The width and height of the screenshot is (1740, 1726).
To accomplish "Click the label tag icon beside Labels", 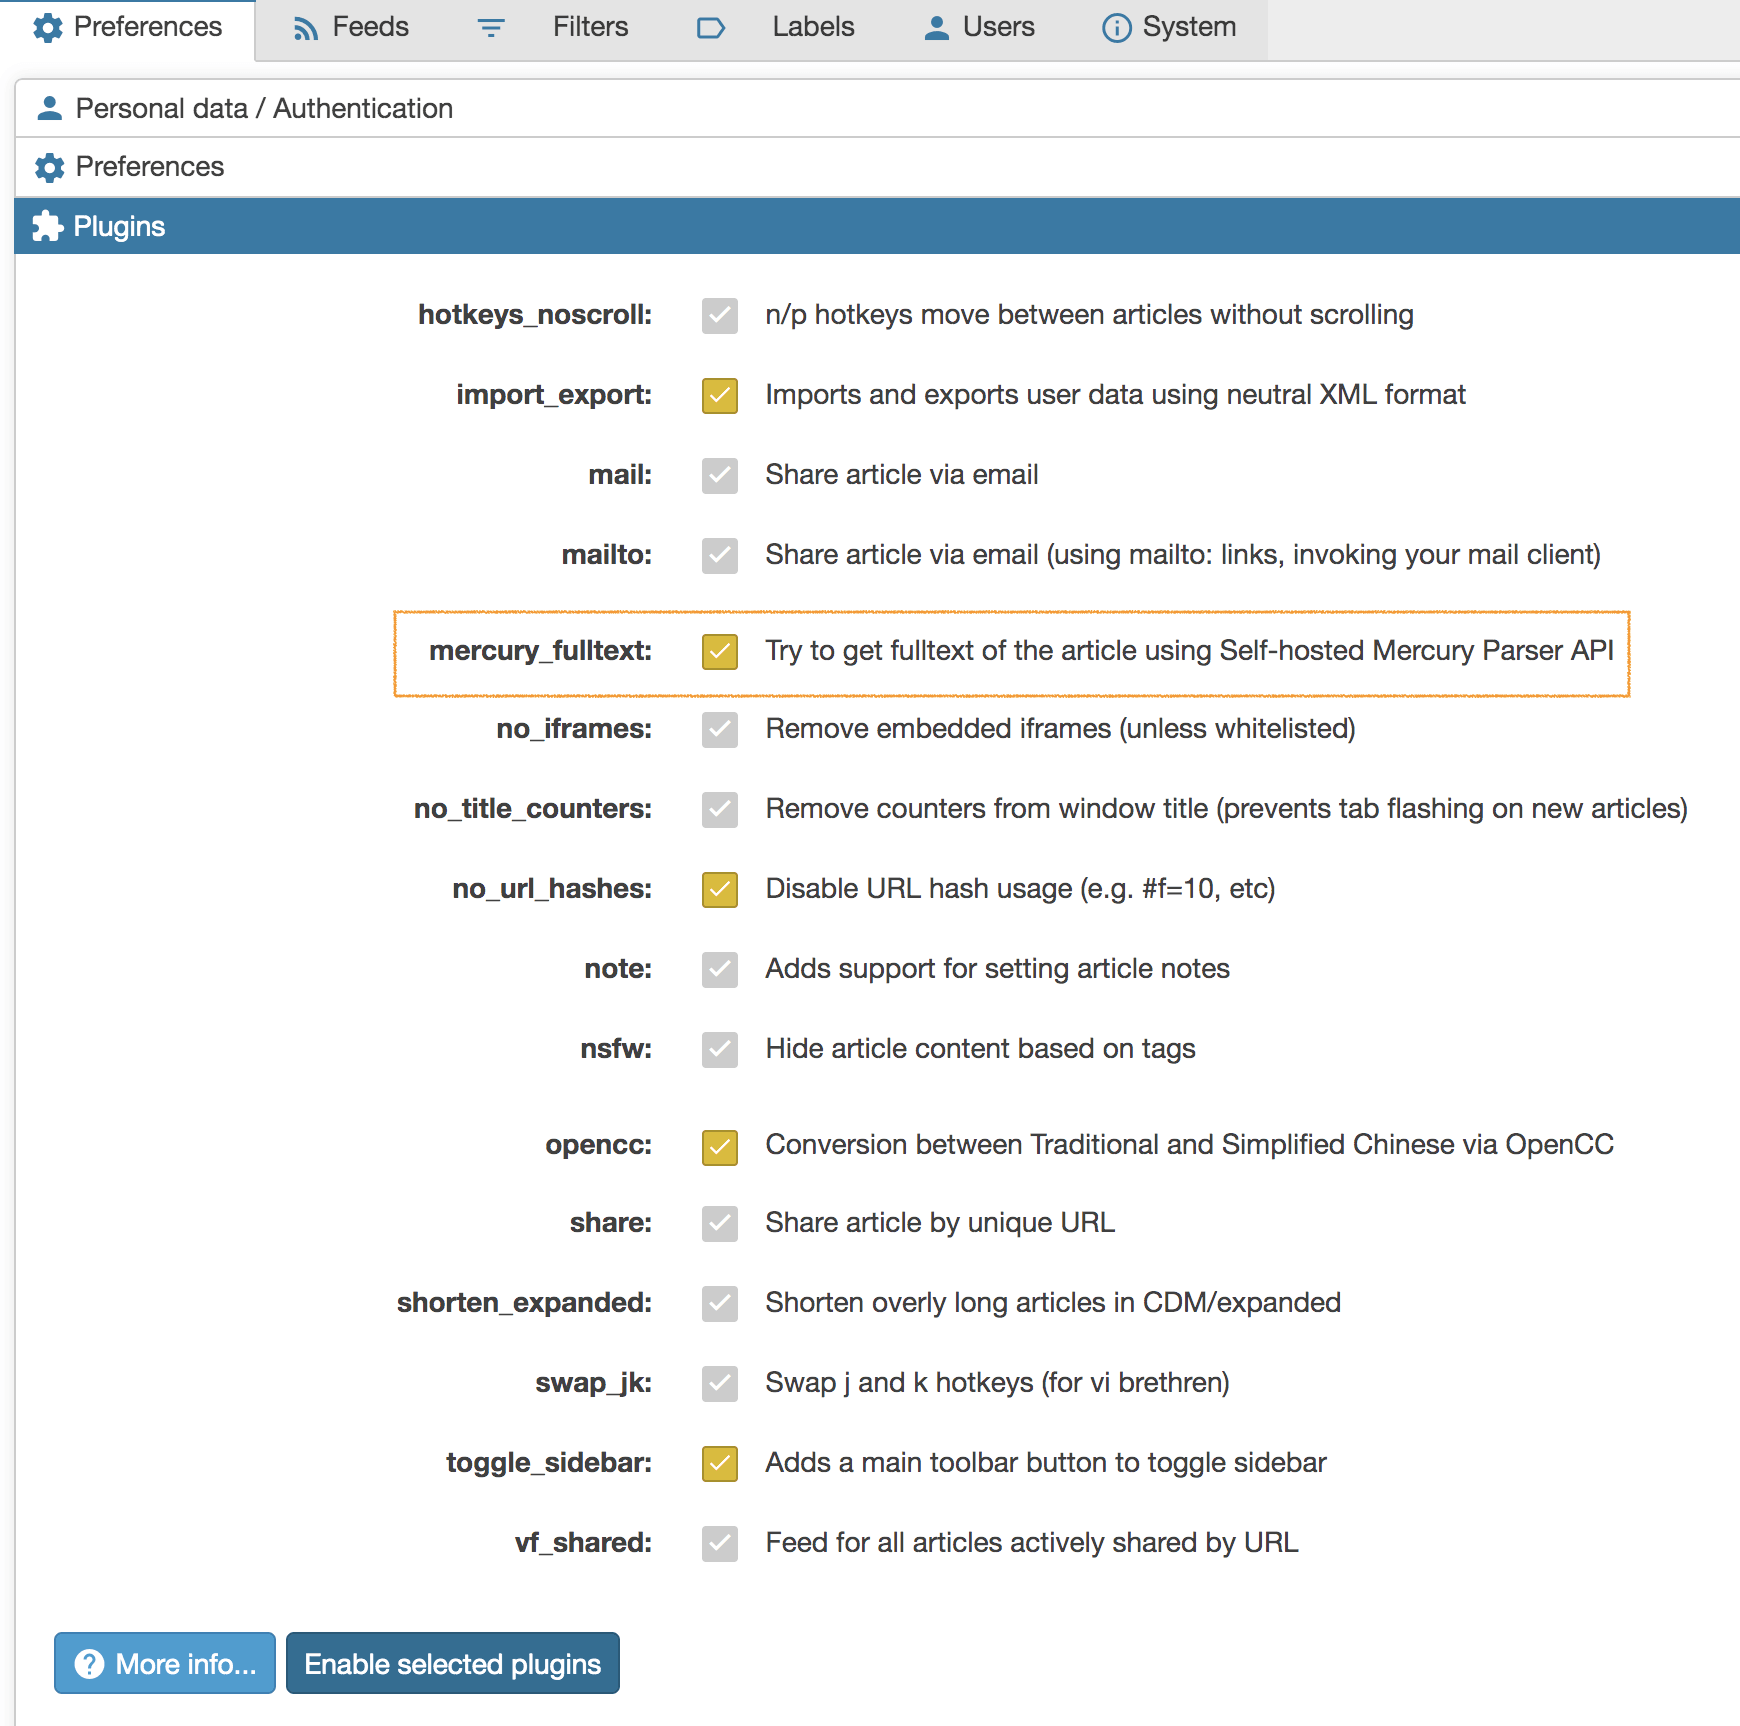I will (711, 28).
